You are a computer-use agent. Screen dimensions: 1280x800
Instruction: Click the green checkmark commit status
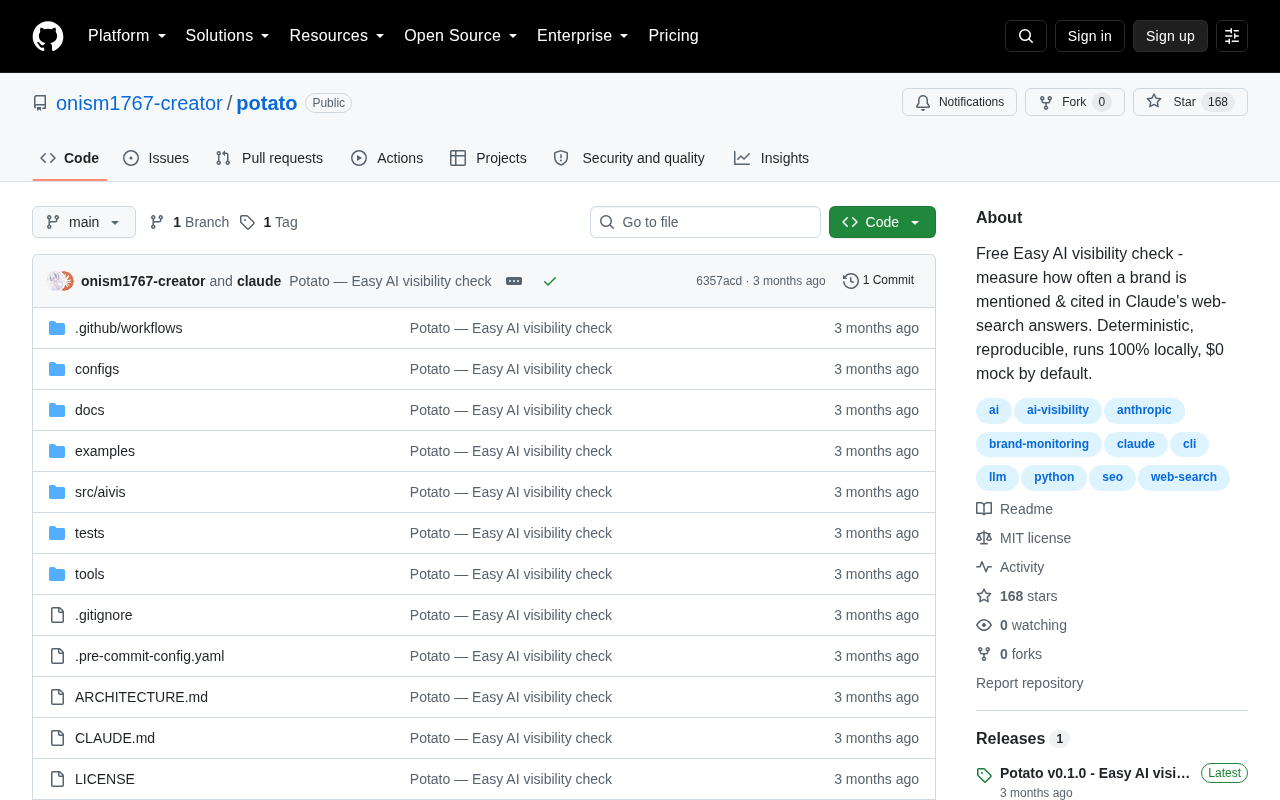(x=550, y=281)
